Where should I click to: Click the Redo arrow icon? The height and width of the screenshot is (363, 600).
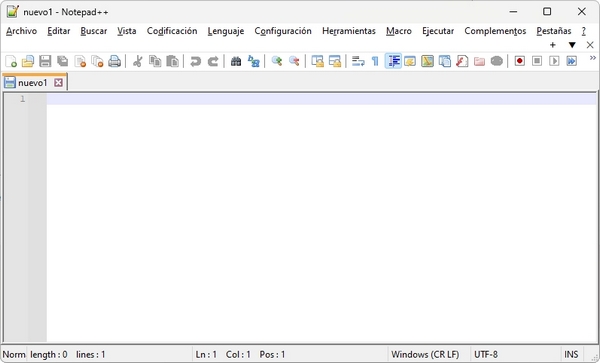point(213,61)
